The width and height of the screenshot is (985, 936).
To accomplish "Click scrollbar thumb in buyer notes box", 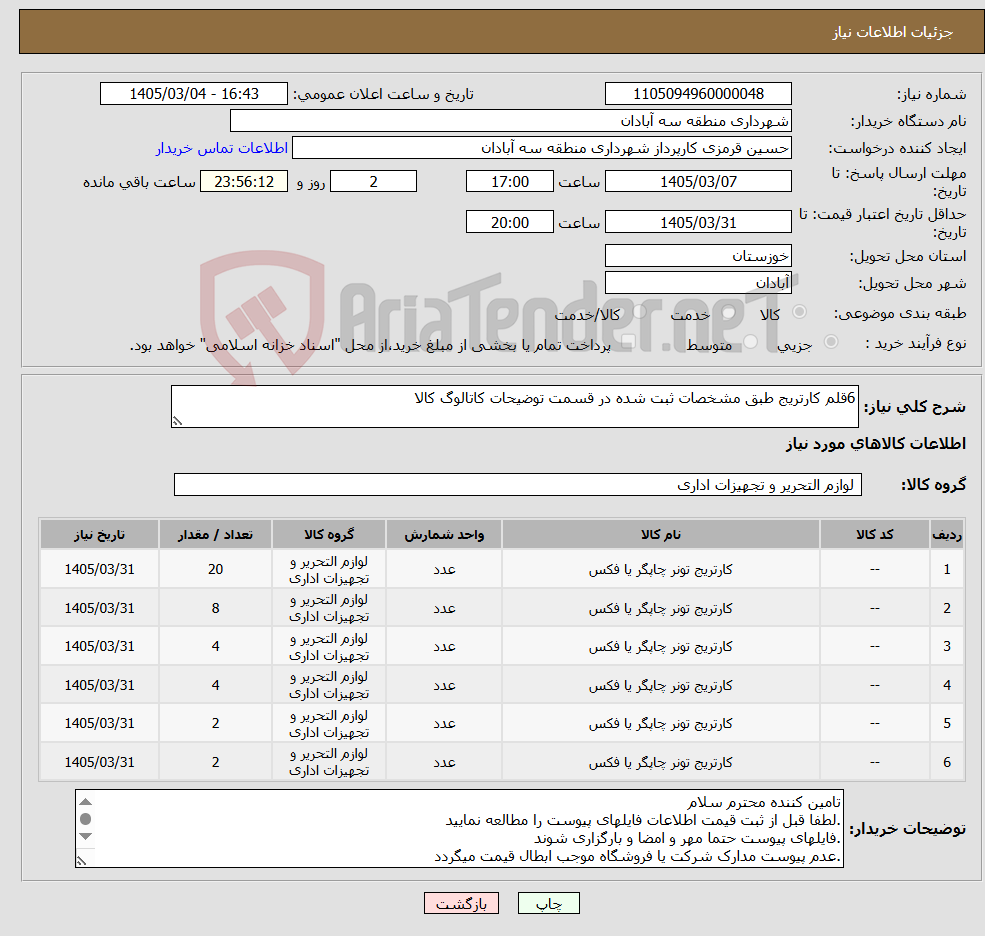I will [86, 819].
